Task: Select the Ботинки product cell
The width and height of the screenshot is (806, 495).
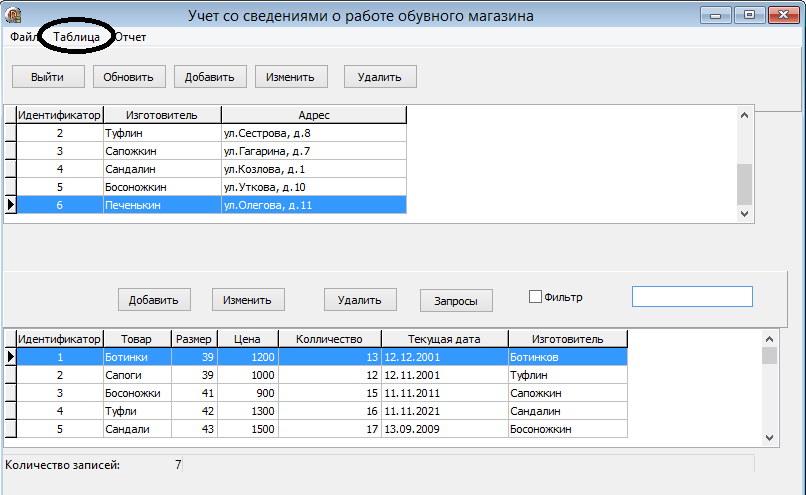Action: (x=137, y=357)
